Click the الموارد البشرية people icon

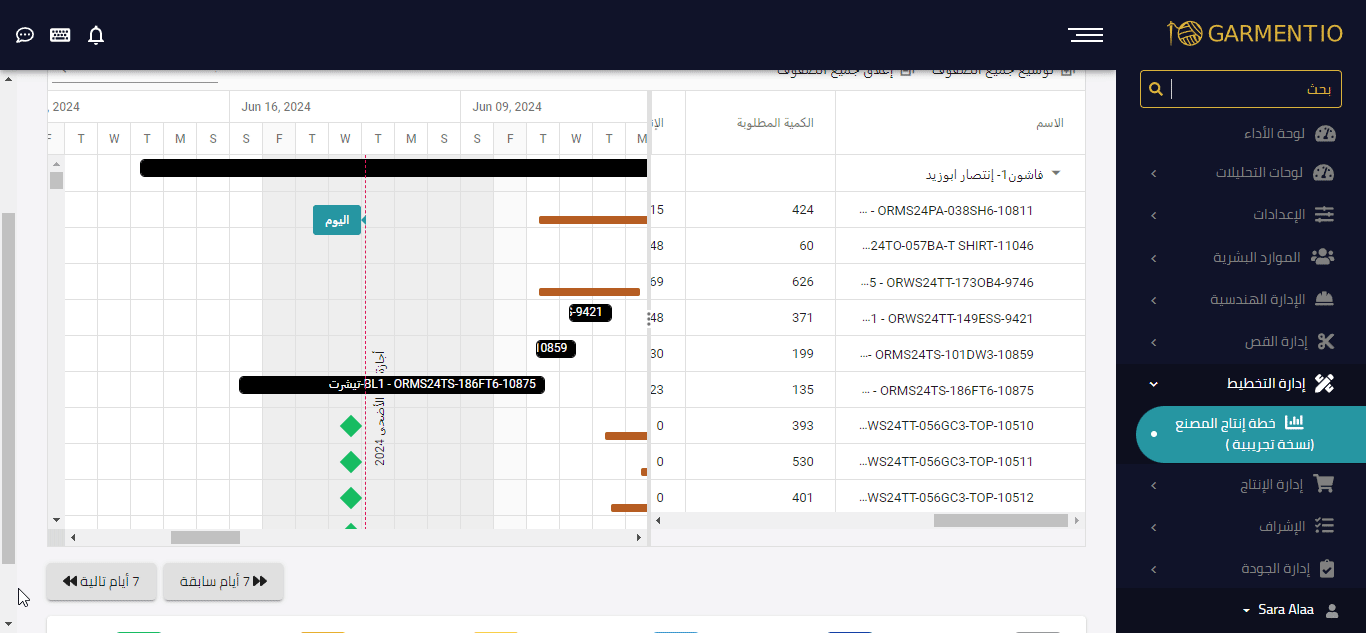1323,257
